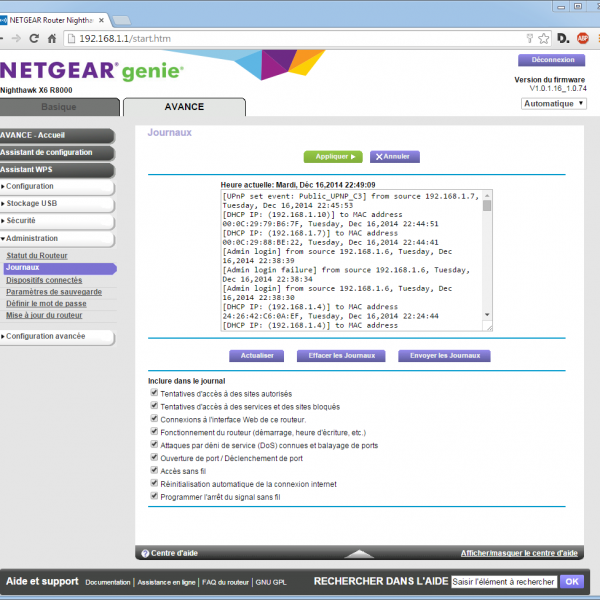Click the Centre d'aide question mark icon
The height and width of the screenshot is (600, 600).
(145, 553)
